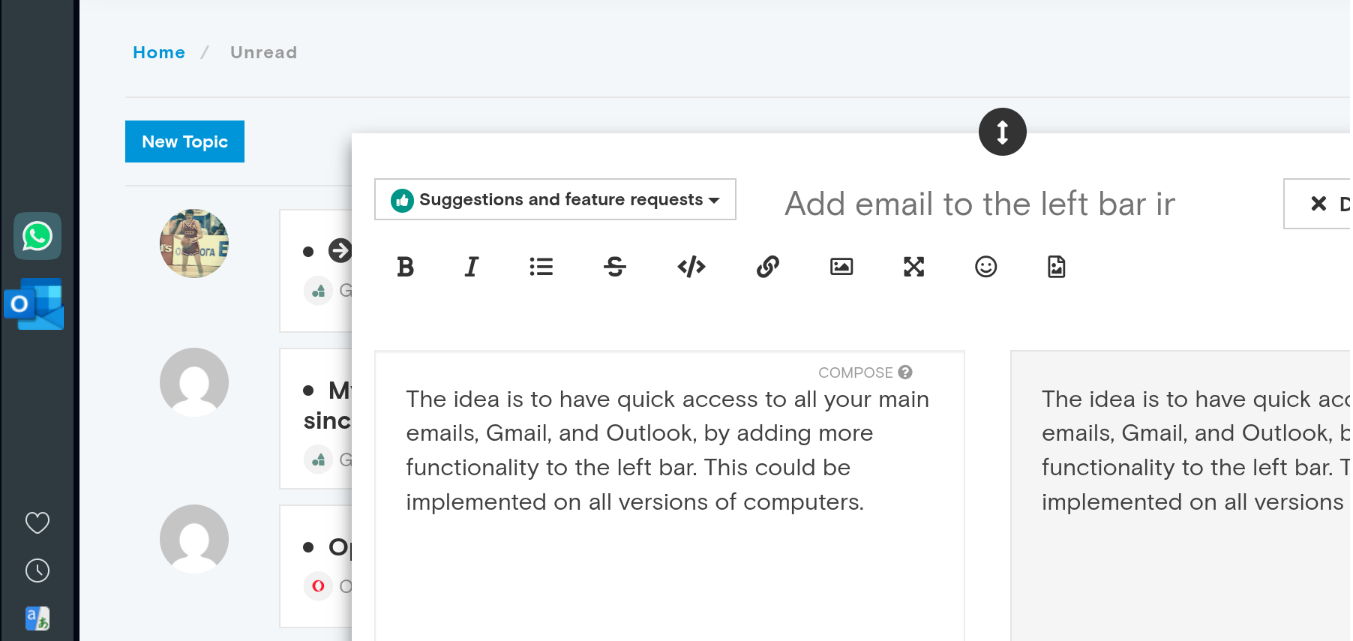
Task: Toggle zen fullscreen mode icon
Action: [914, 267]
